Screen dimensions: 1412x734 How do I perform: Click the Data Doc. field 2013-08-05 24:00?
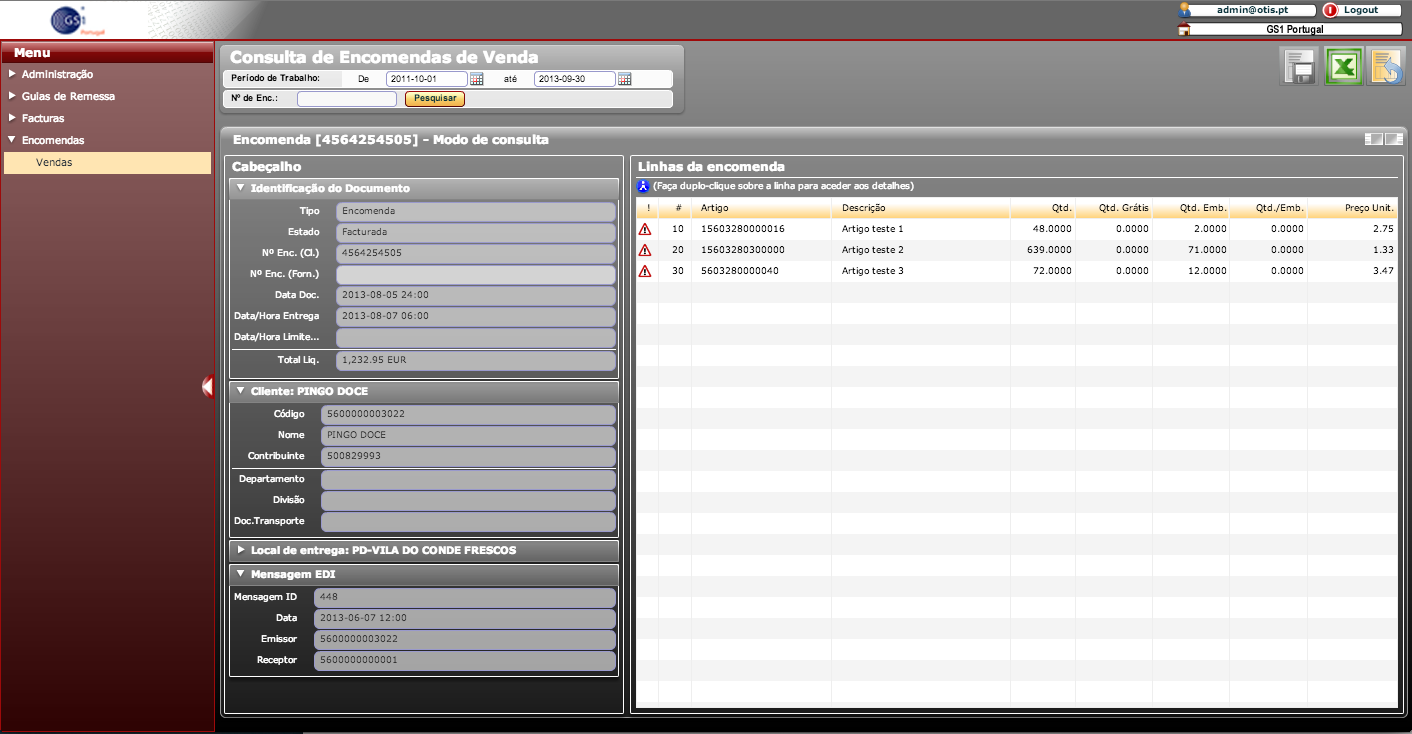(x=476, y=296)
